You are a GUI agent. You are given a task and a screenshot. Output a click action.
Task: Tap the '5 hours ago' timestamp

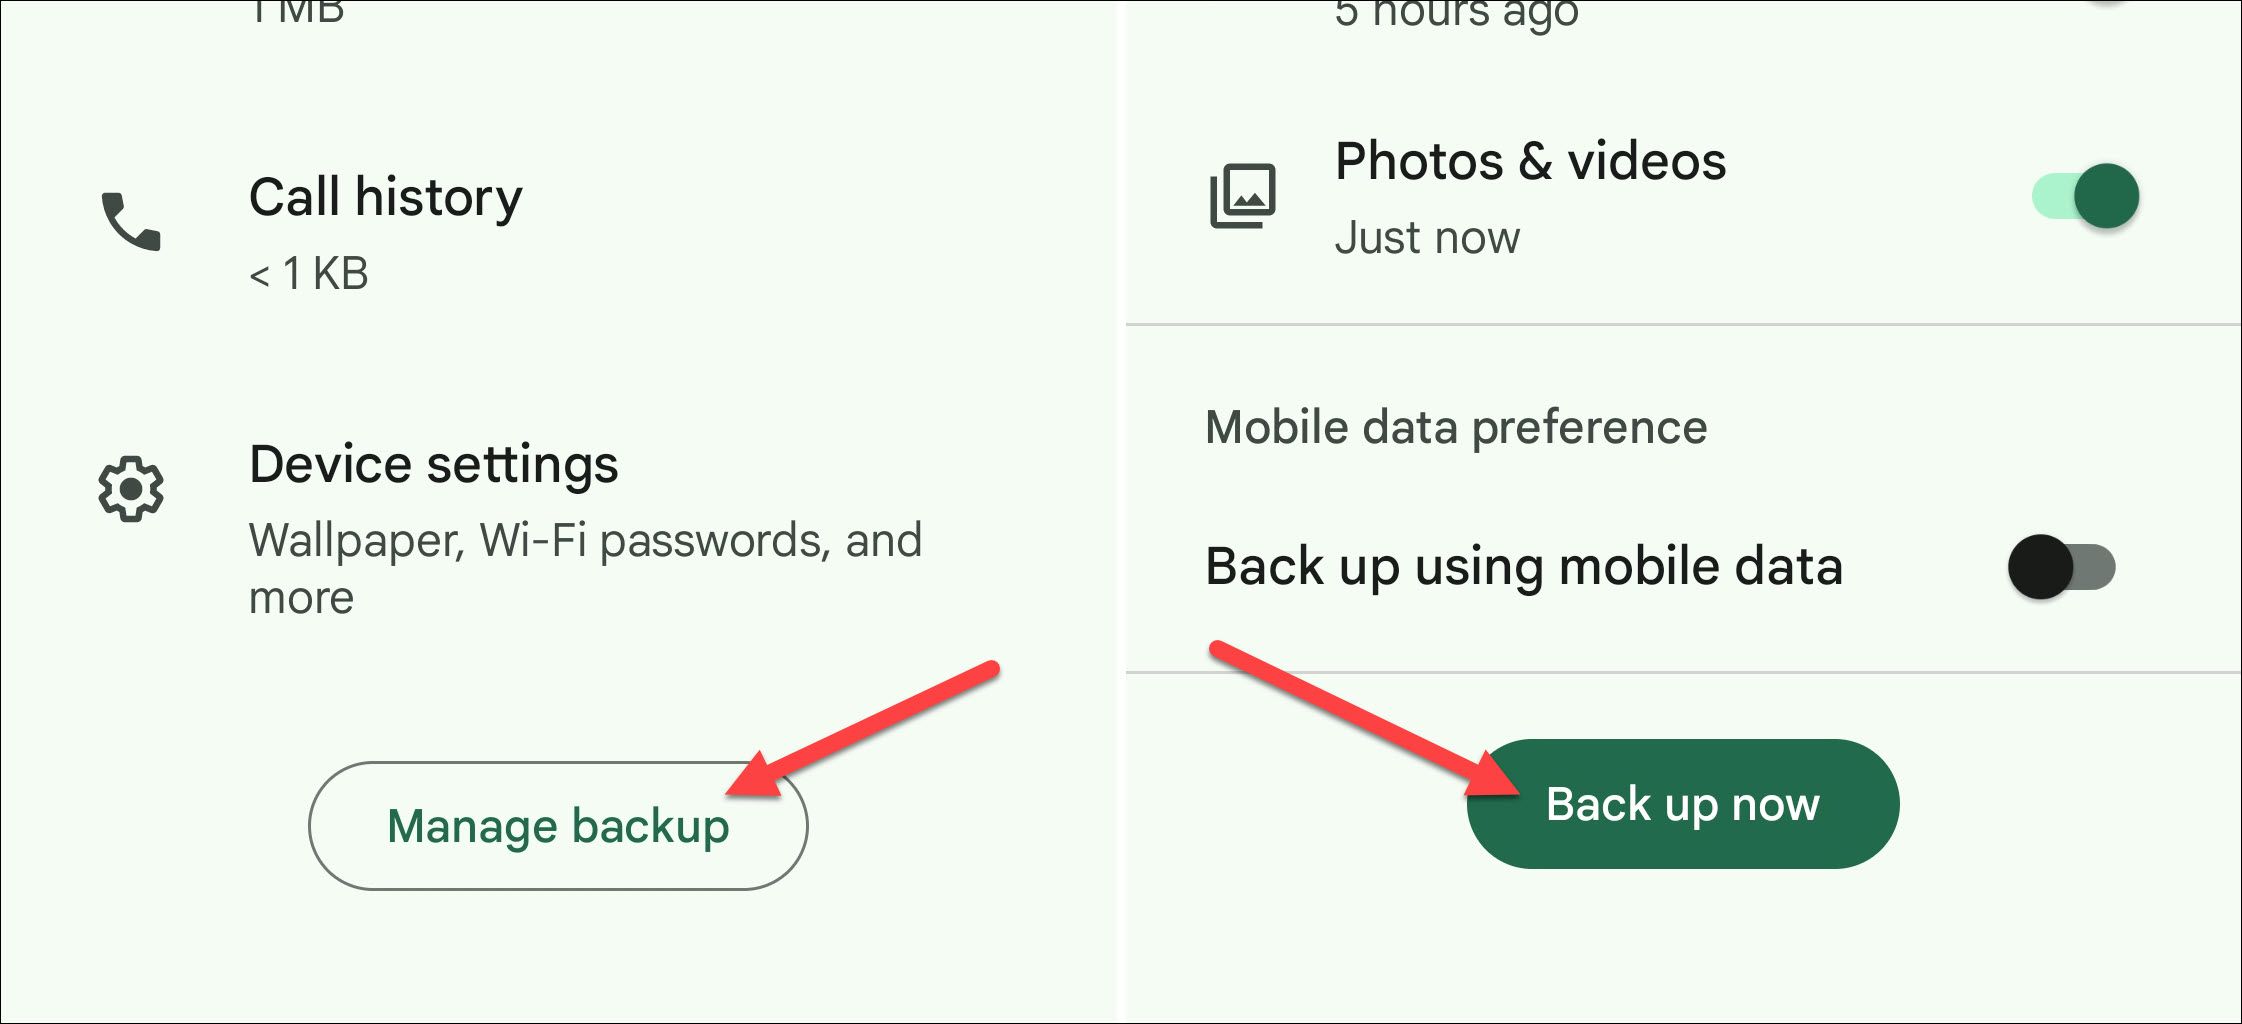1456,14
